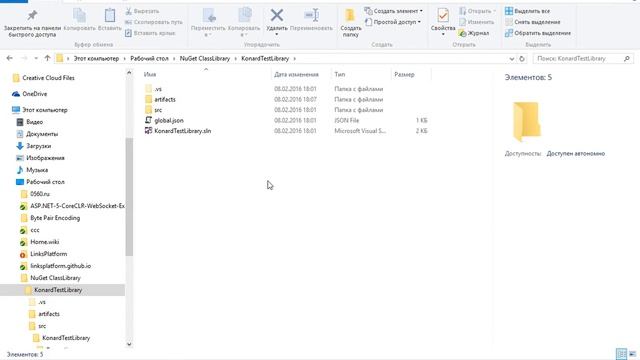Open recent locations dropdown arrow
This screenshot has width=640, height=360.
tap(36, 58)
